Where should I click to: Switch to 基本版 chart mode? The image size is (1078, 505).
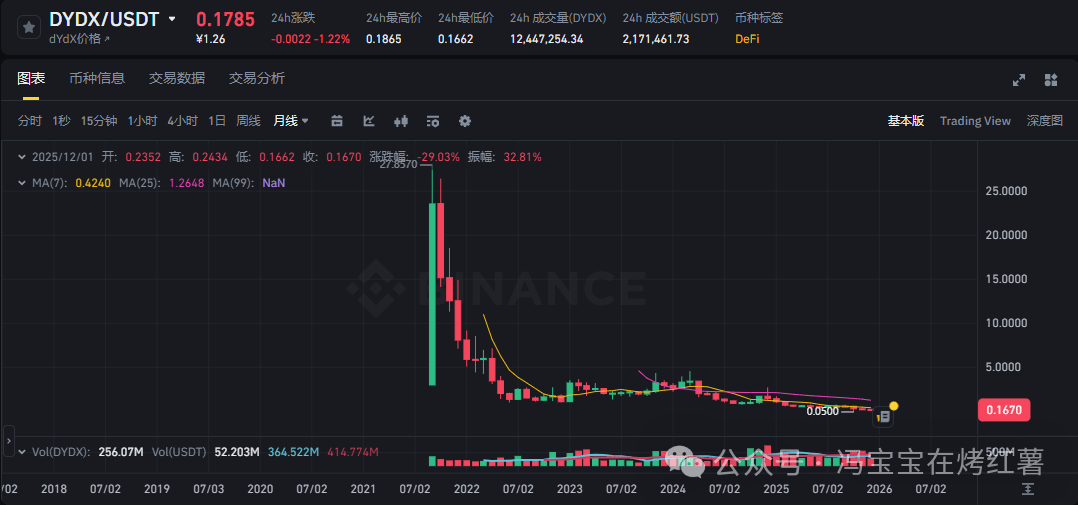905,121
